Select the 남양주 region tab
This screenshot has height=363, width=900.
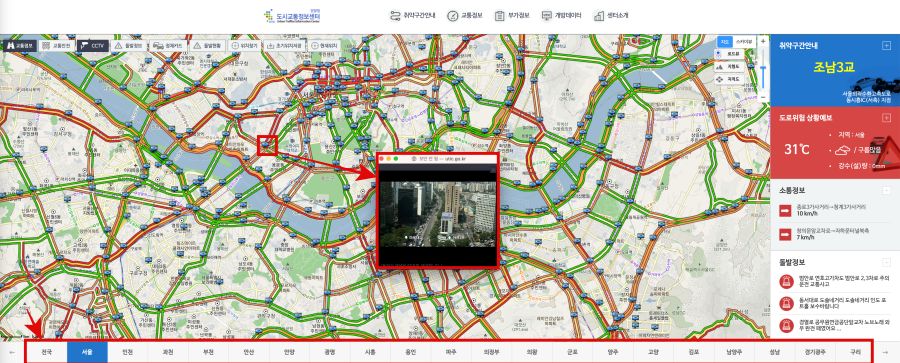coord(734,352)
